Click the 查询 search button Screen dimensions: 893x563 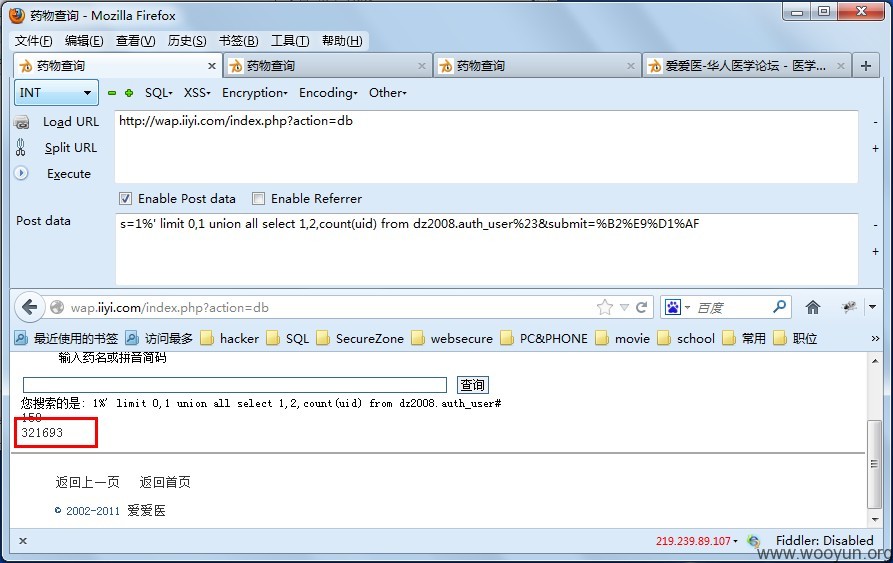(x=473, y=385)
